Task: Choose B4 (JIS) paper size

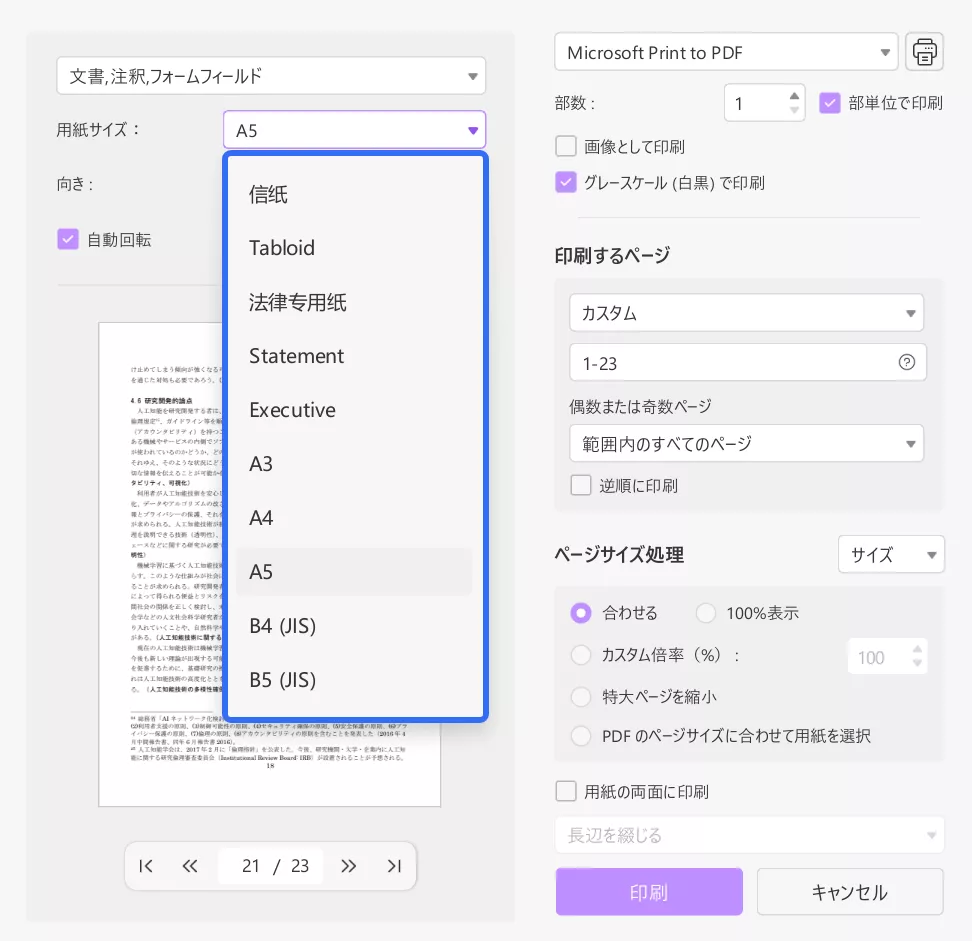Action: coord(355,626)
